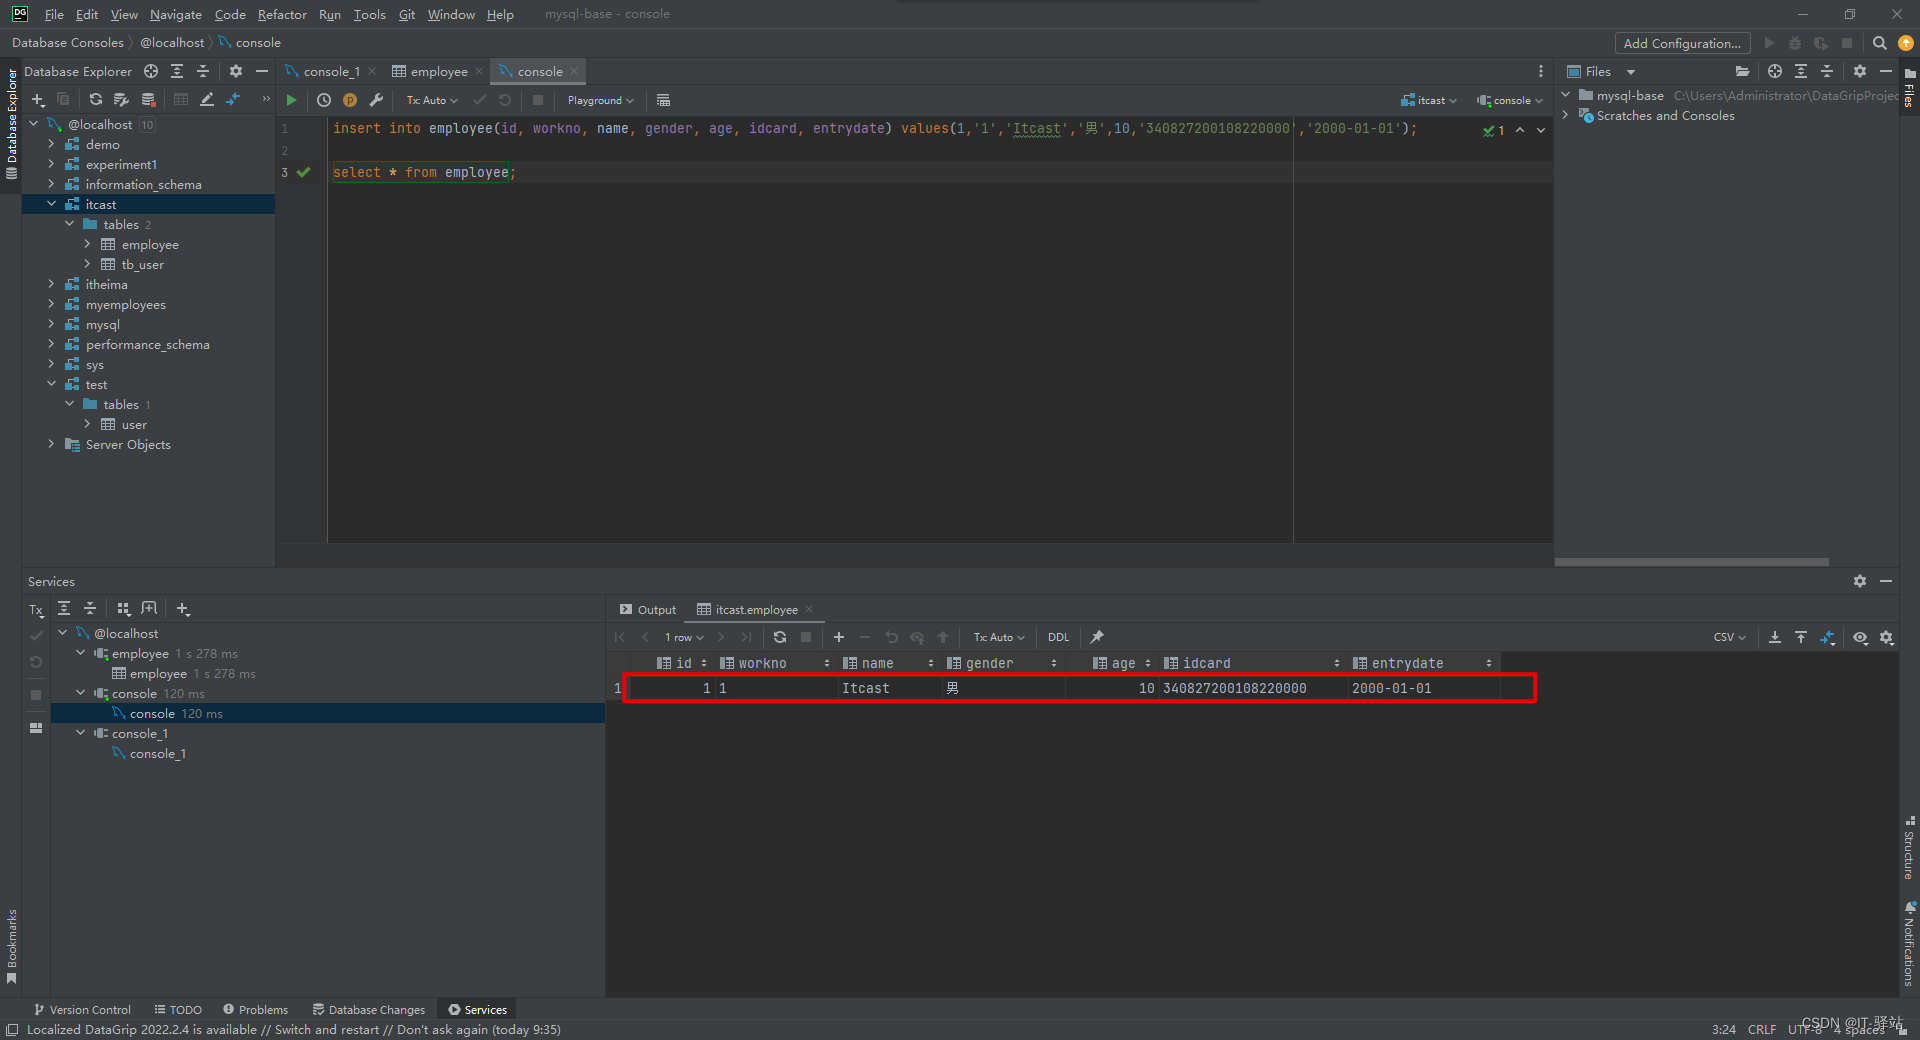
Task: Pin the itcast.employee result tab
Action: pyautogui.click(x=1096, y=637)
